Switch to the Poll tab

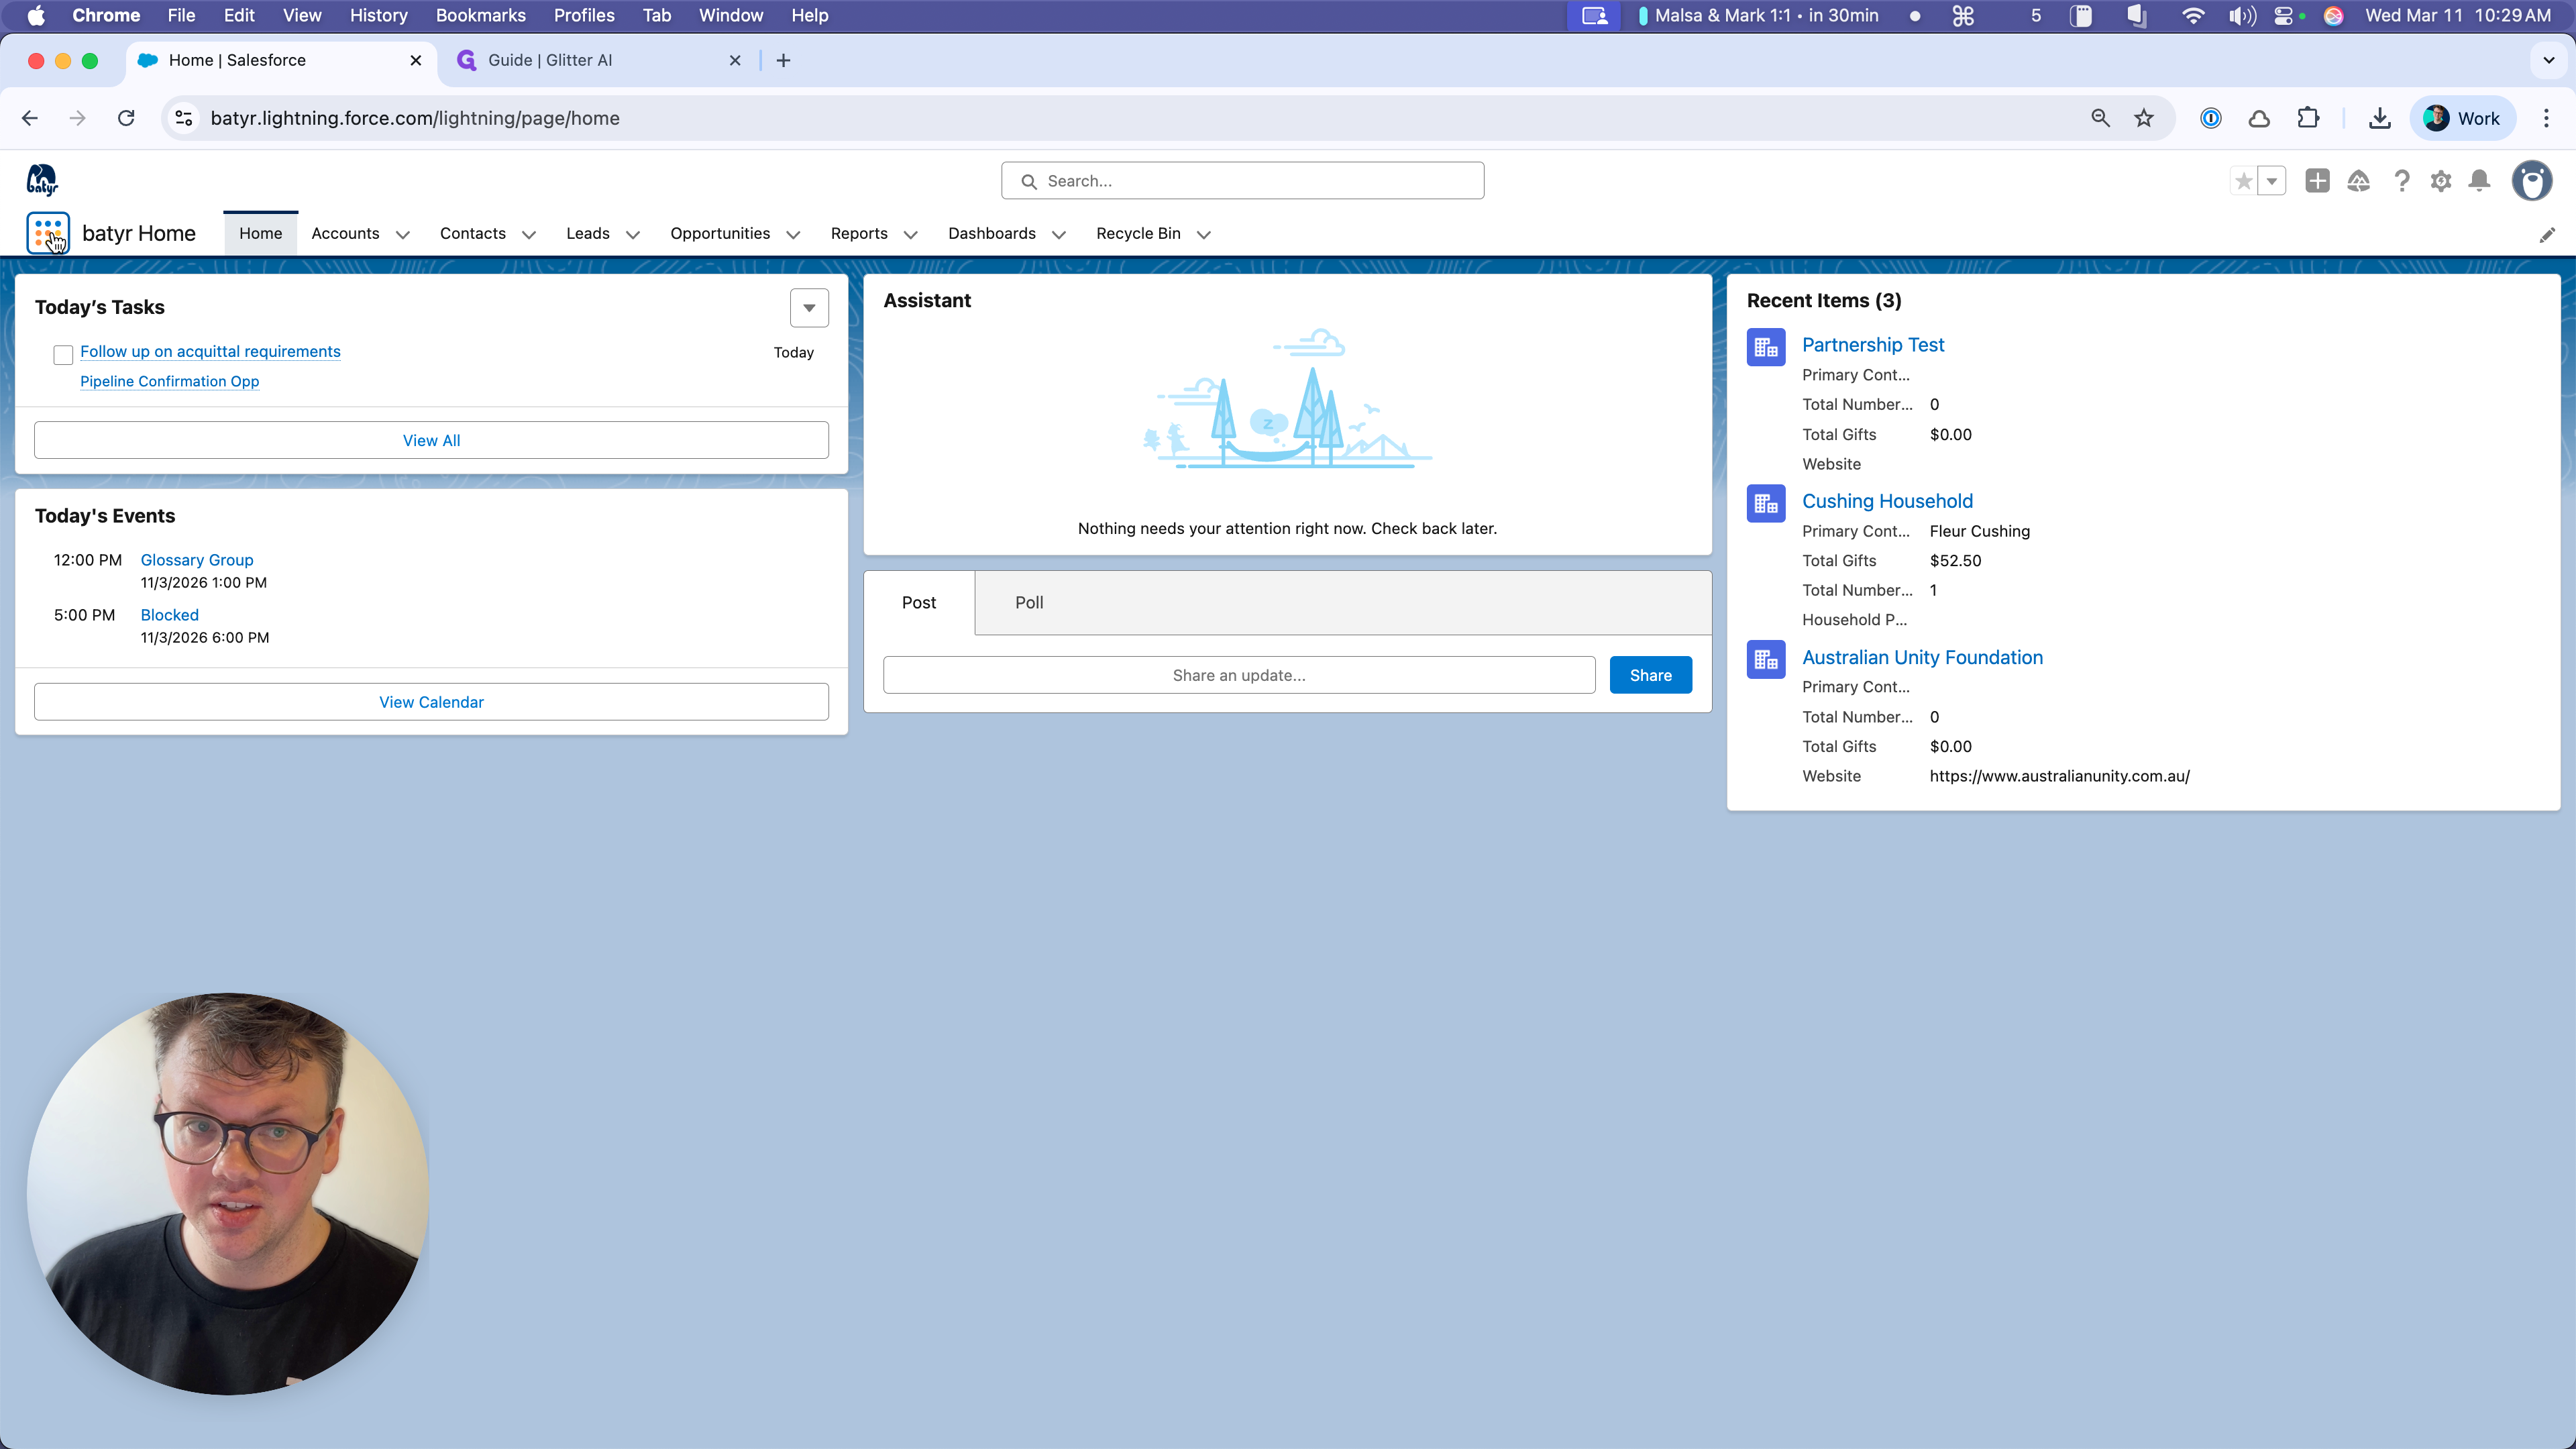pos(1029,602)
